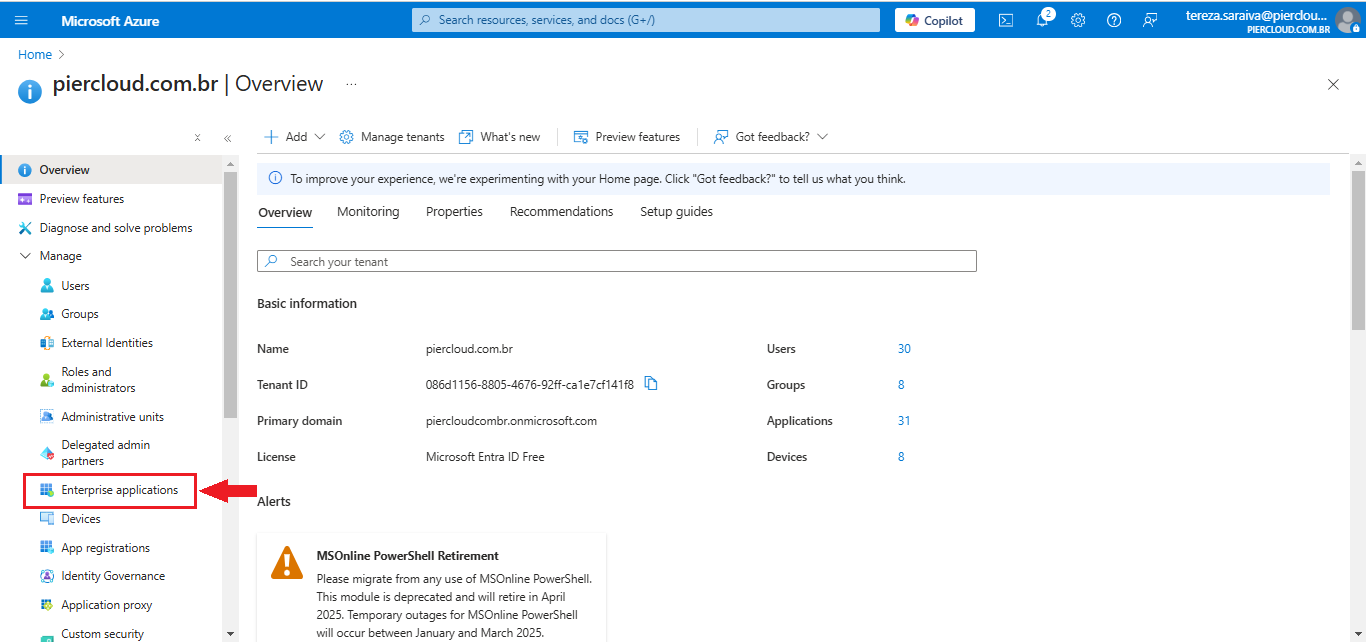1366x642 pixels.
Task: Close the Overview blade
Action: (1333, 85)
